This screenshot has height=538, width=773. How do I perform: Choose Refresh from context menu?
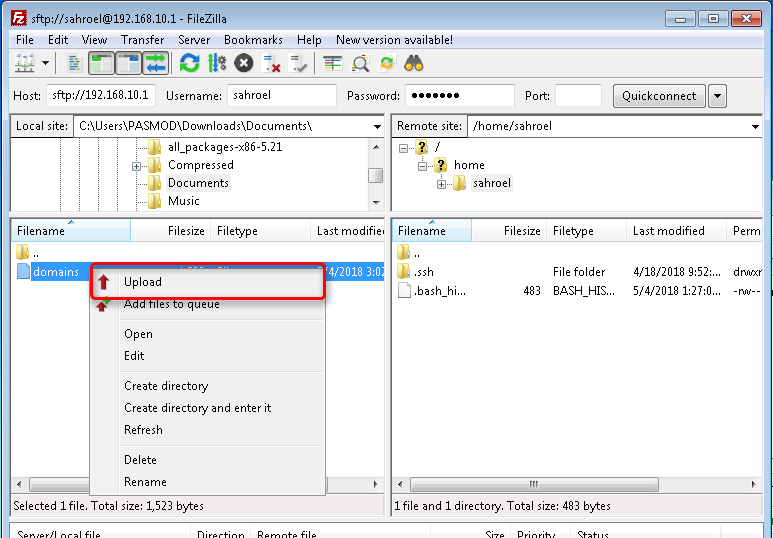[x=208, y=430]
